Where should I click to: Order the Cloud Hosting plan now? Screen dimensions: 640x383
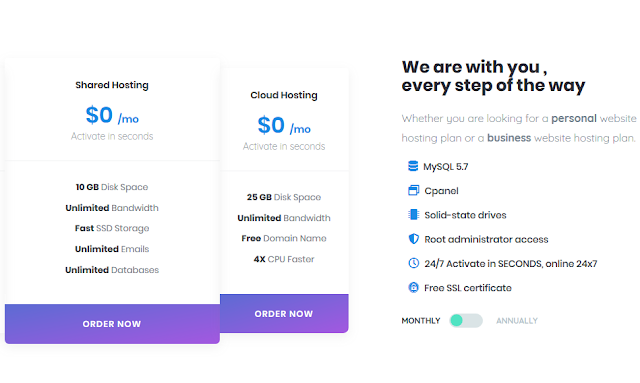pos(284,314)
